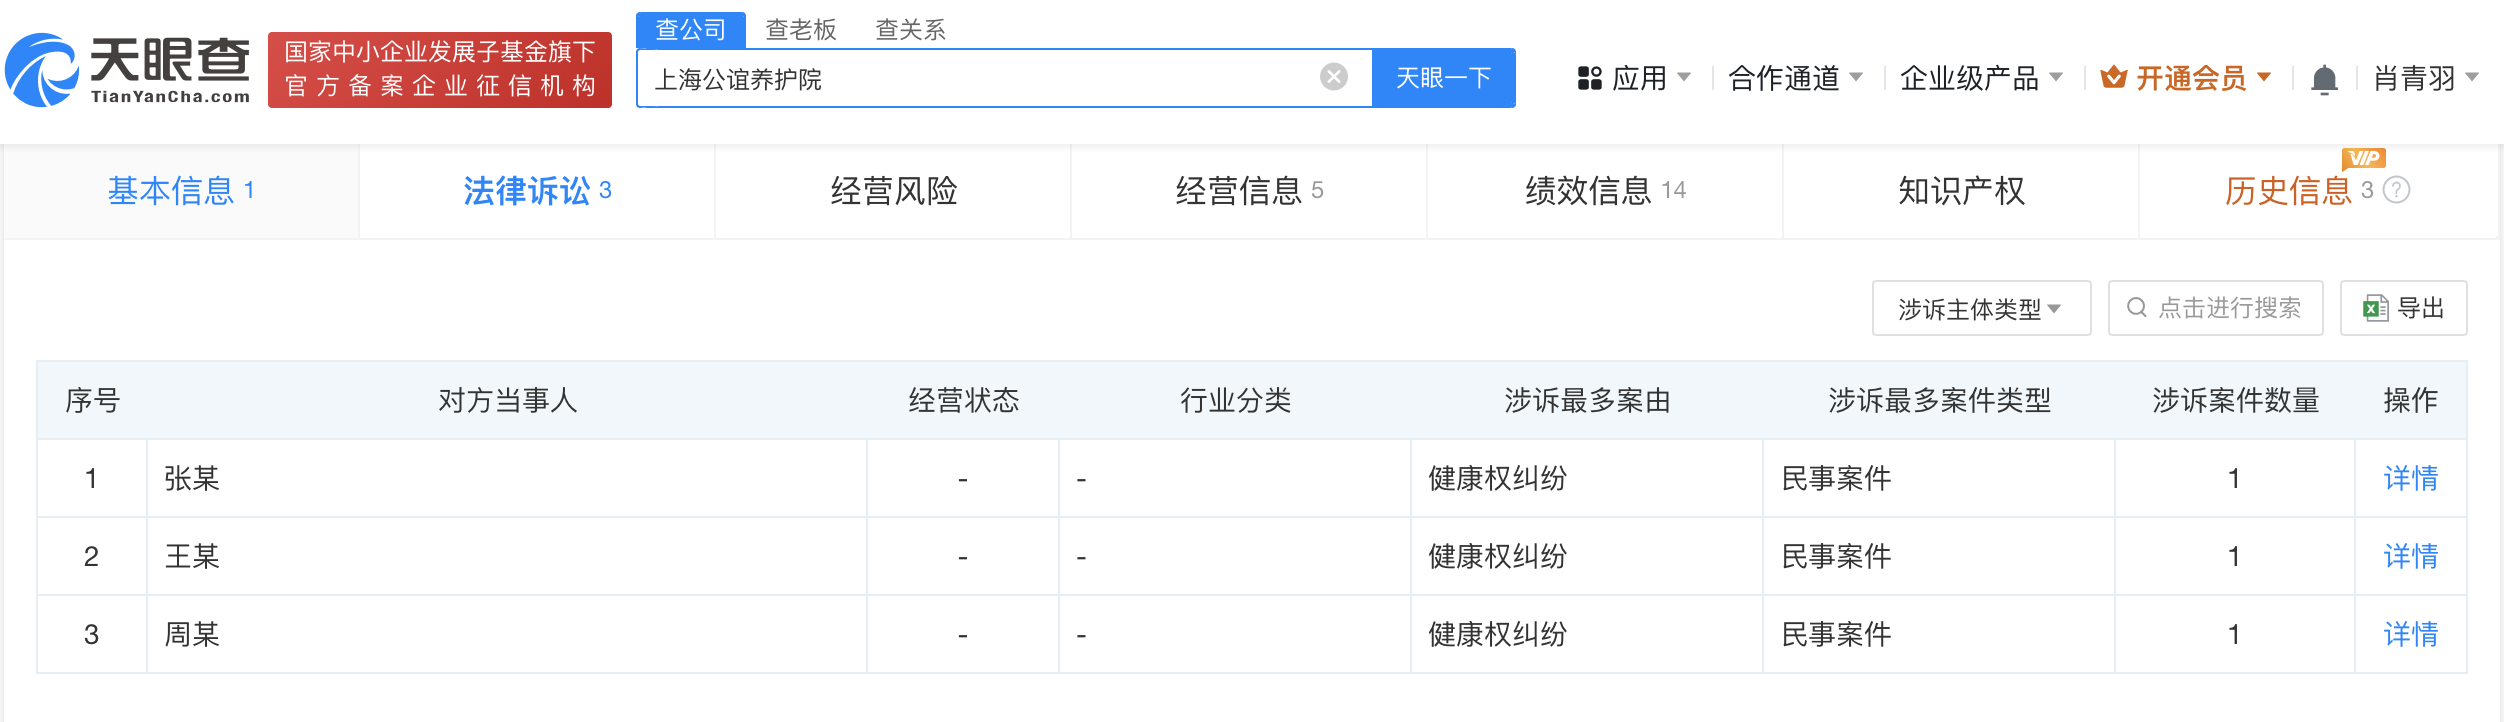
Task: Open 详情 link for 张某
Action: tap(2410, 479)
